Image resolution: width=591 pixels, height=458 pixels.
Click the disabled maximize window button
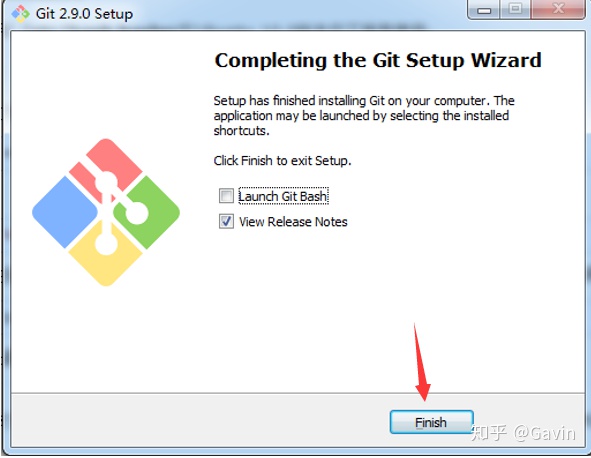click(515, 9)
